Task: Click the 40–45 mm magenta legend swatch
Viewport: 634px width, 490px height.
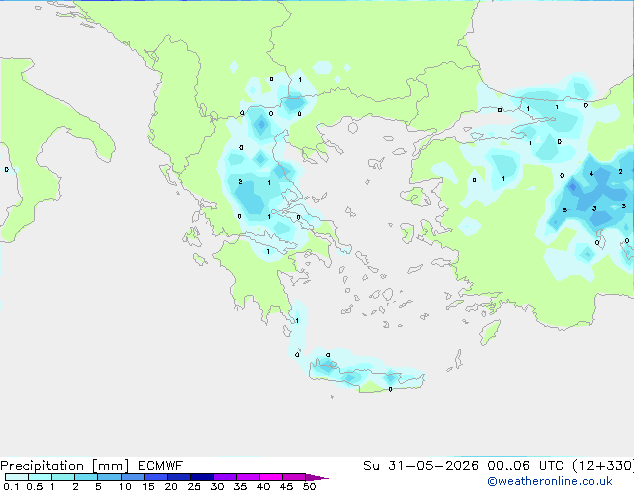Action: 271,477
